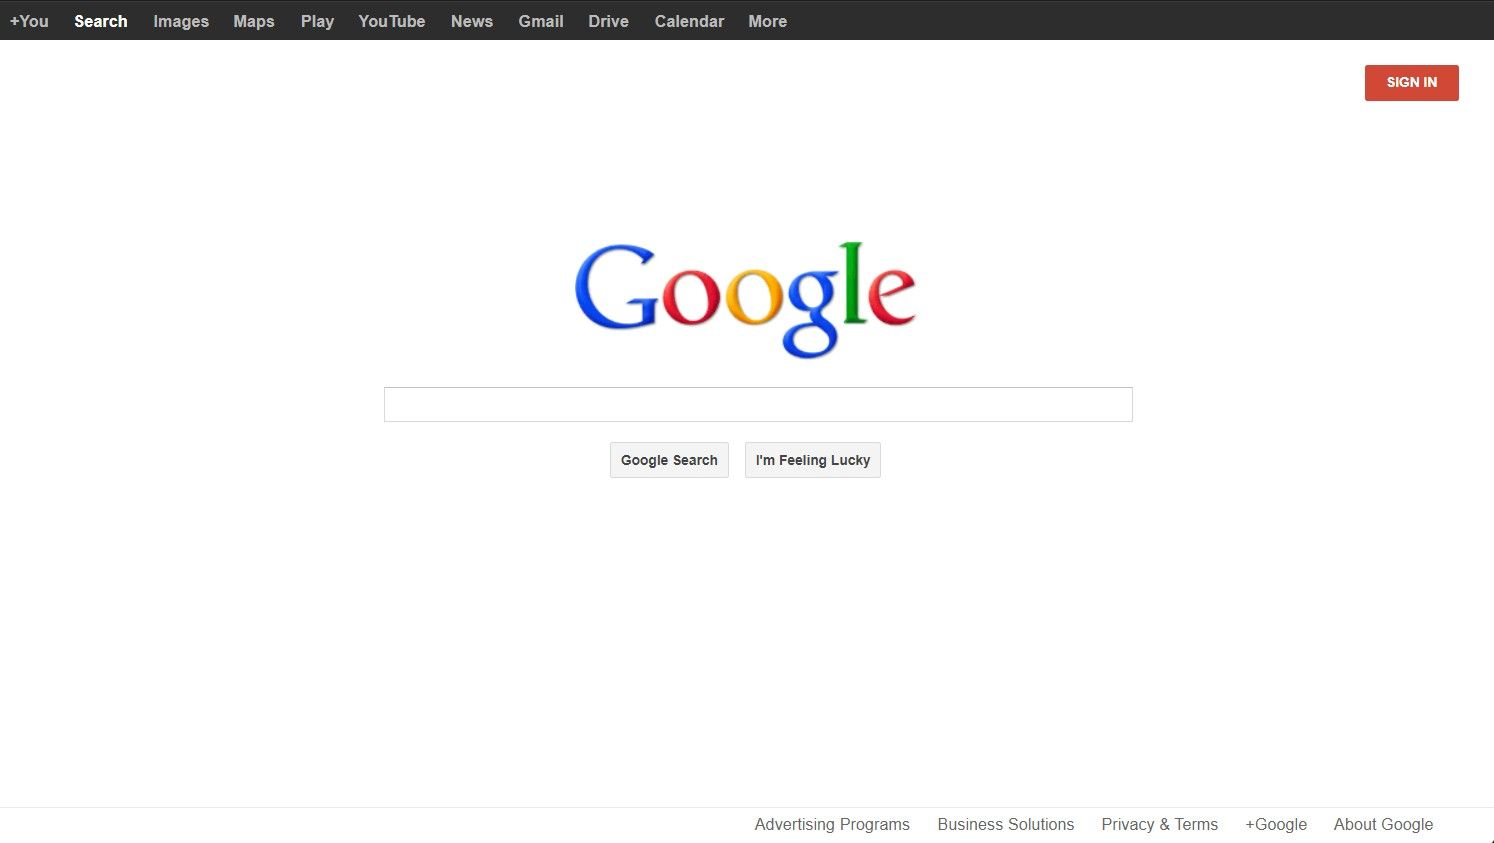Open Gmail from the top navigation bar
Screen dimensions: 1494x843
(x=540, y=21)
